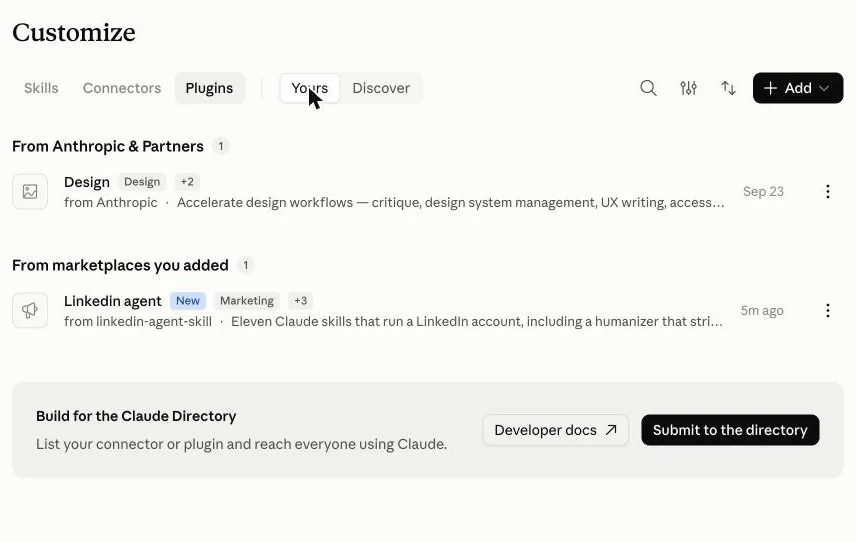The image size is (856, 542).
Task: Open Developer docs link
Action: point(555,430)
